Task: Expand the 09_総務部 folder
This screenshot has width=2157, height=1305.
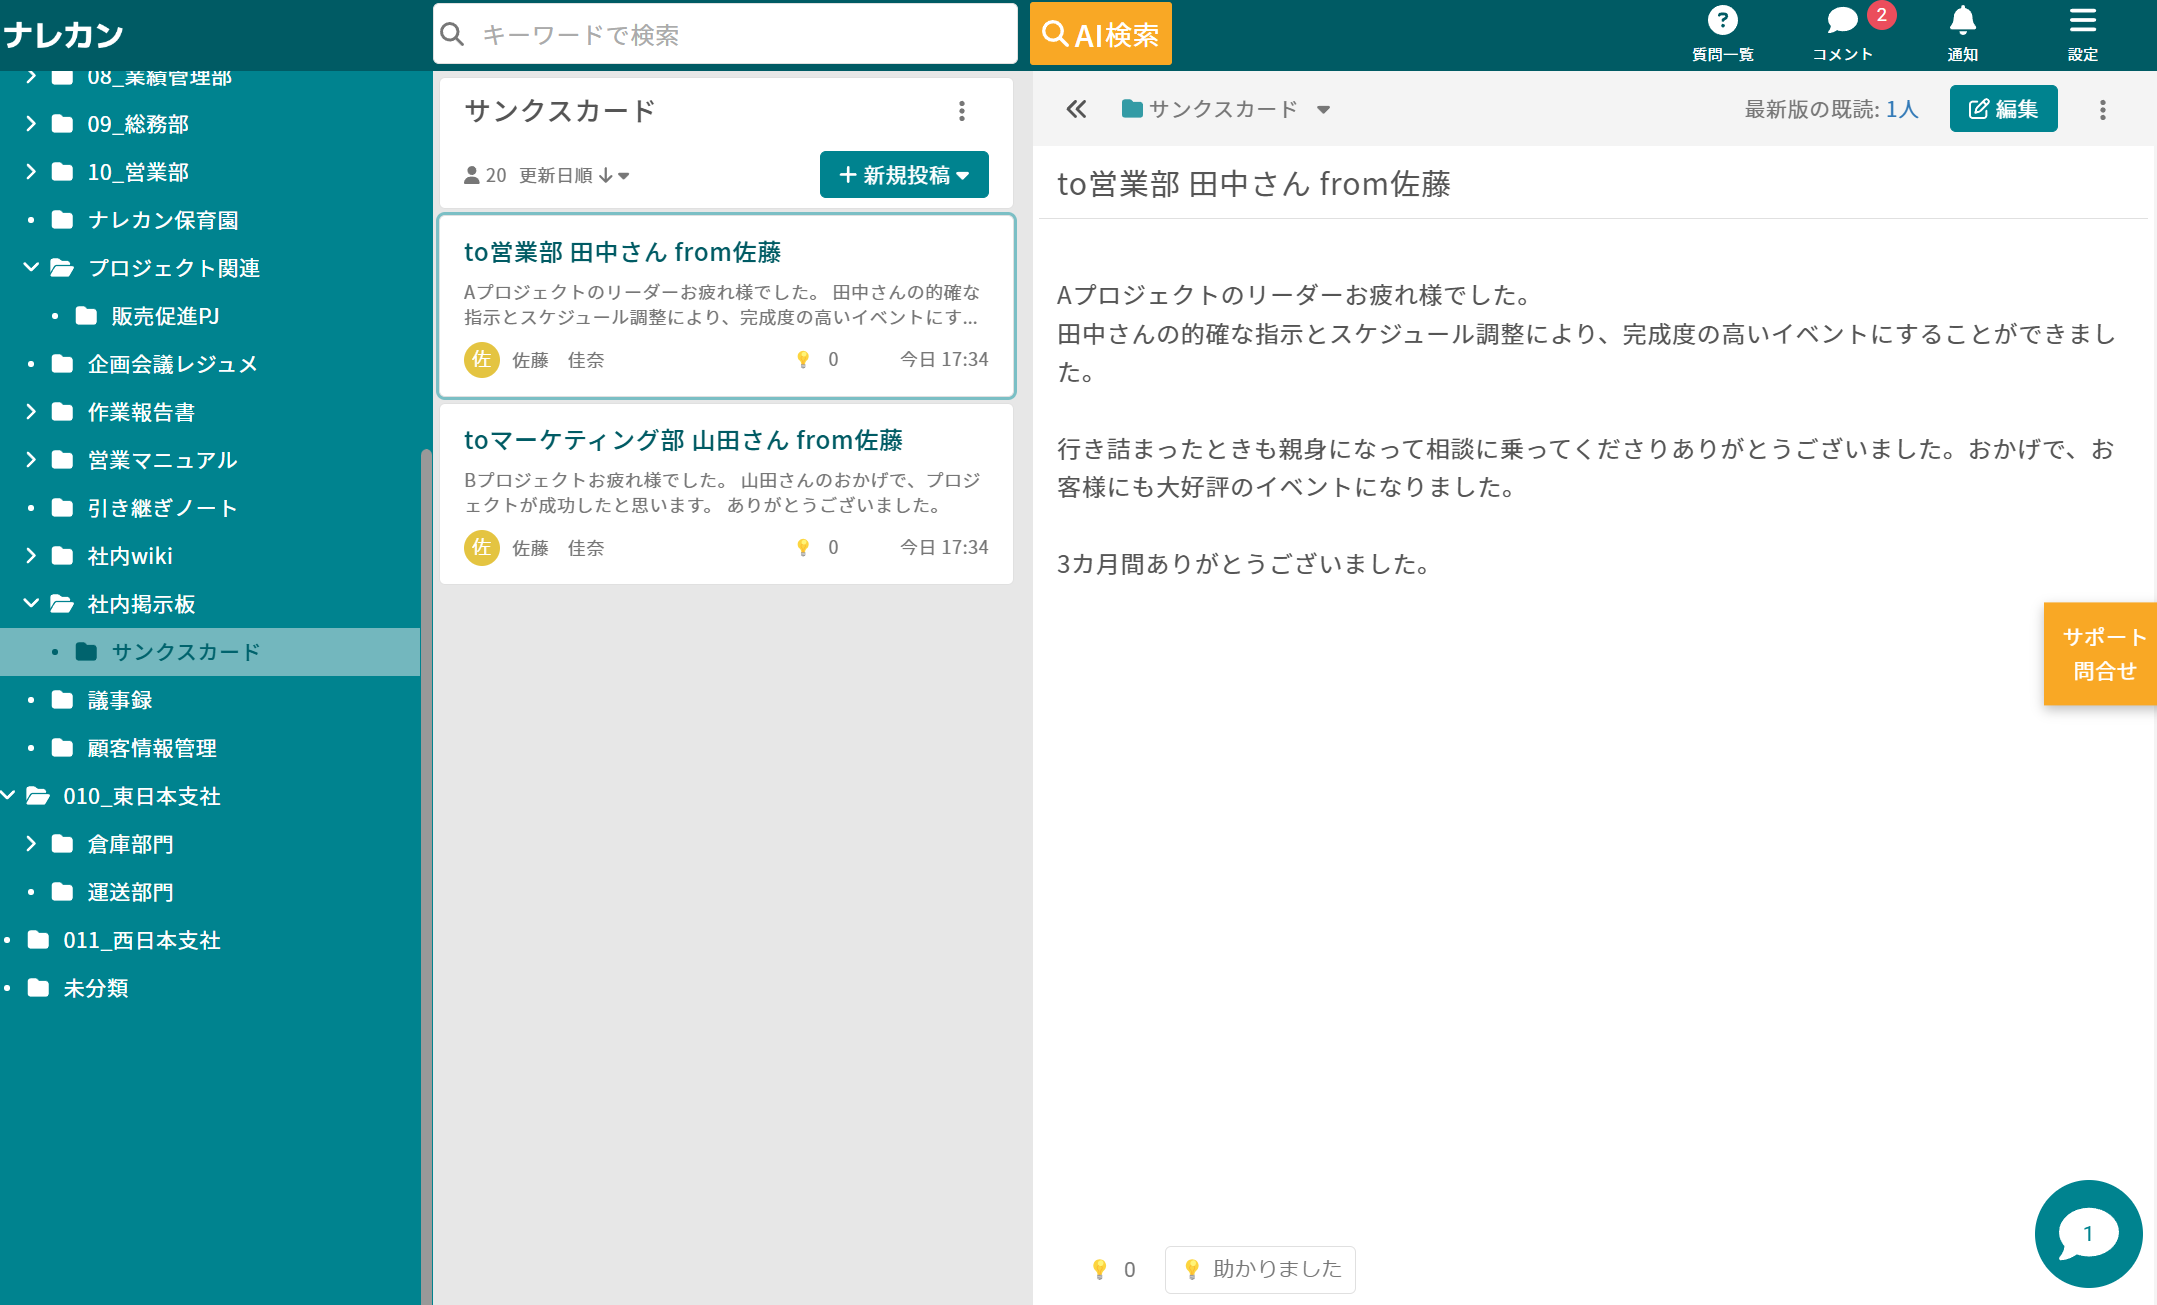Action: [31, 124]
